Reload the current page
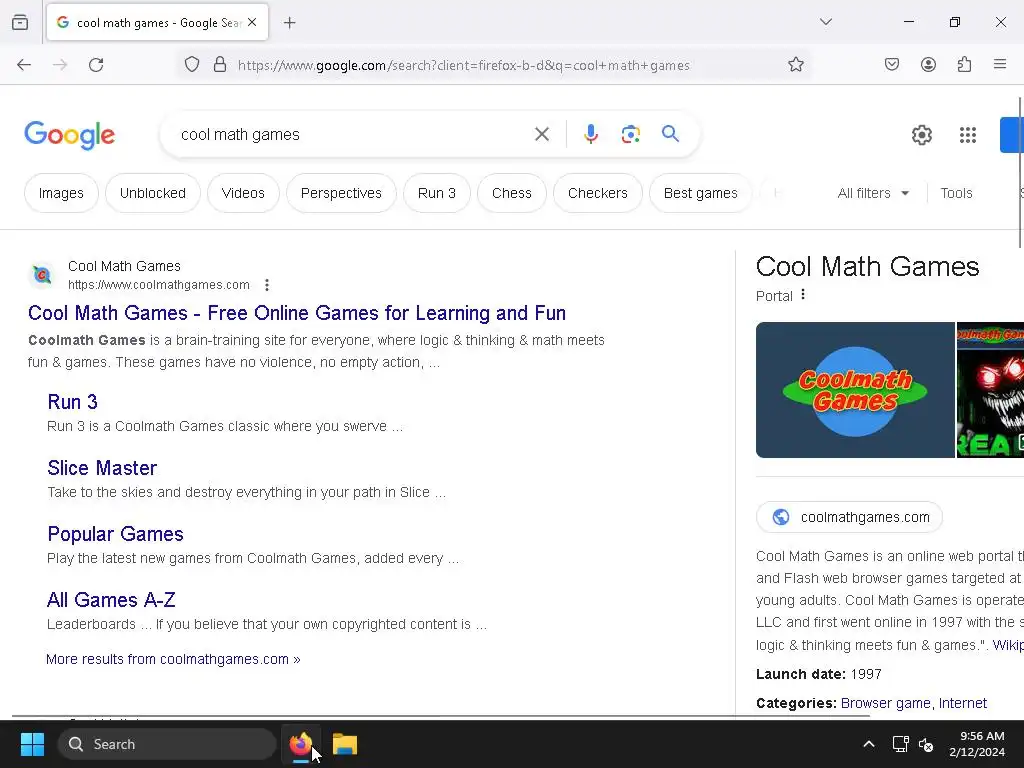The height and width of the screenshot is (768, 1024). pos(96,65)
